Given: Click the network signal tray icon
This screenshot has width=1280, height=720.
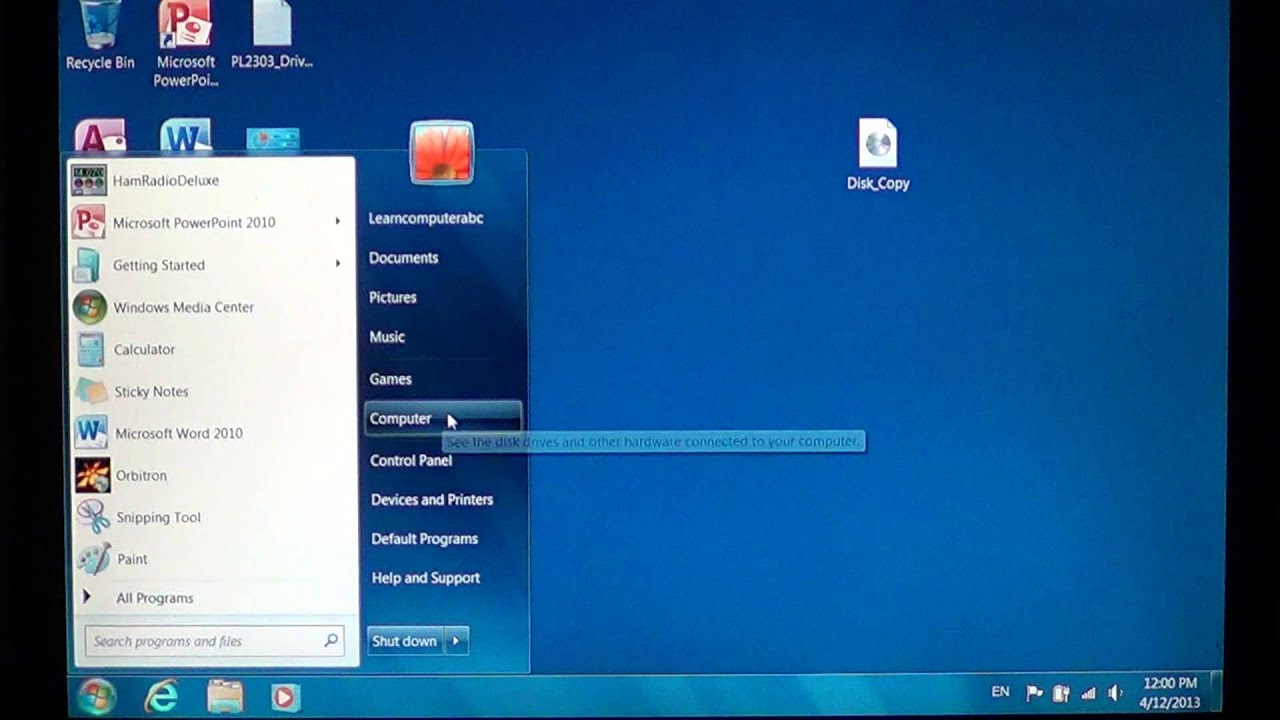Looking at the screenshot, I should (x=1088, y=693).
